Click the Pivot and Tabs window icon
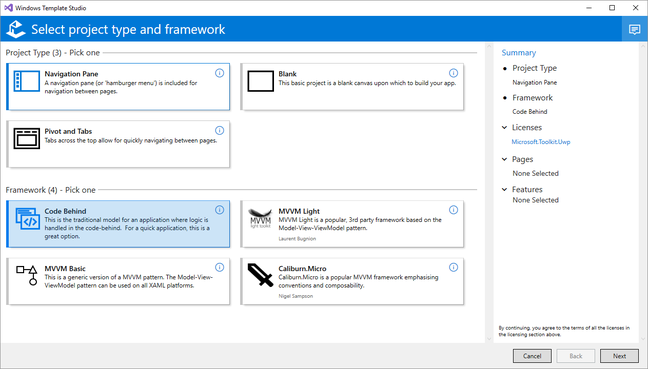 (x=27, y=138)
